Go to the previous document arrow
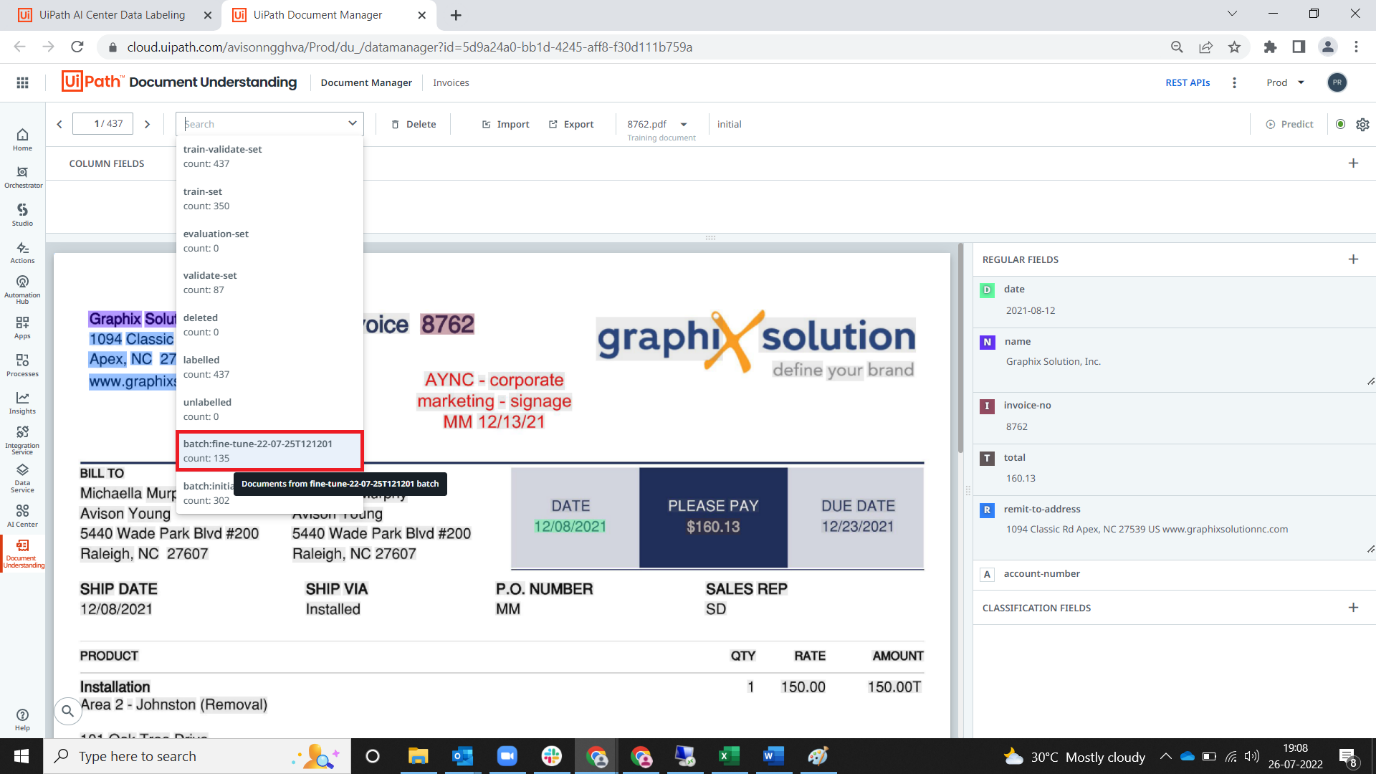 [x=60, y=124]
